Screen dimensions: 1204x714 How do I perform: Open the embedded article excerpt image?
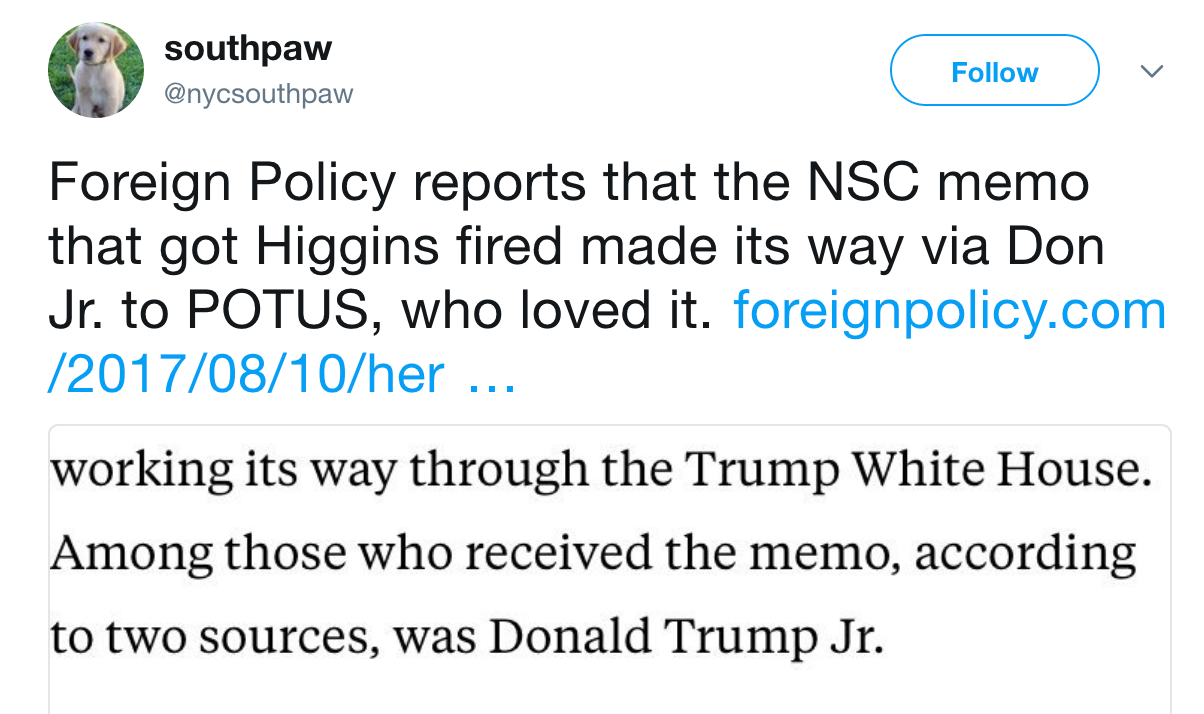pyautogui.click(x=609, y=570)
